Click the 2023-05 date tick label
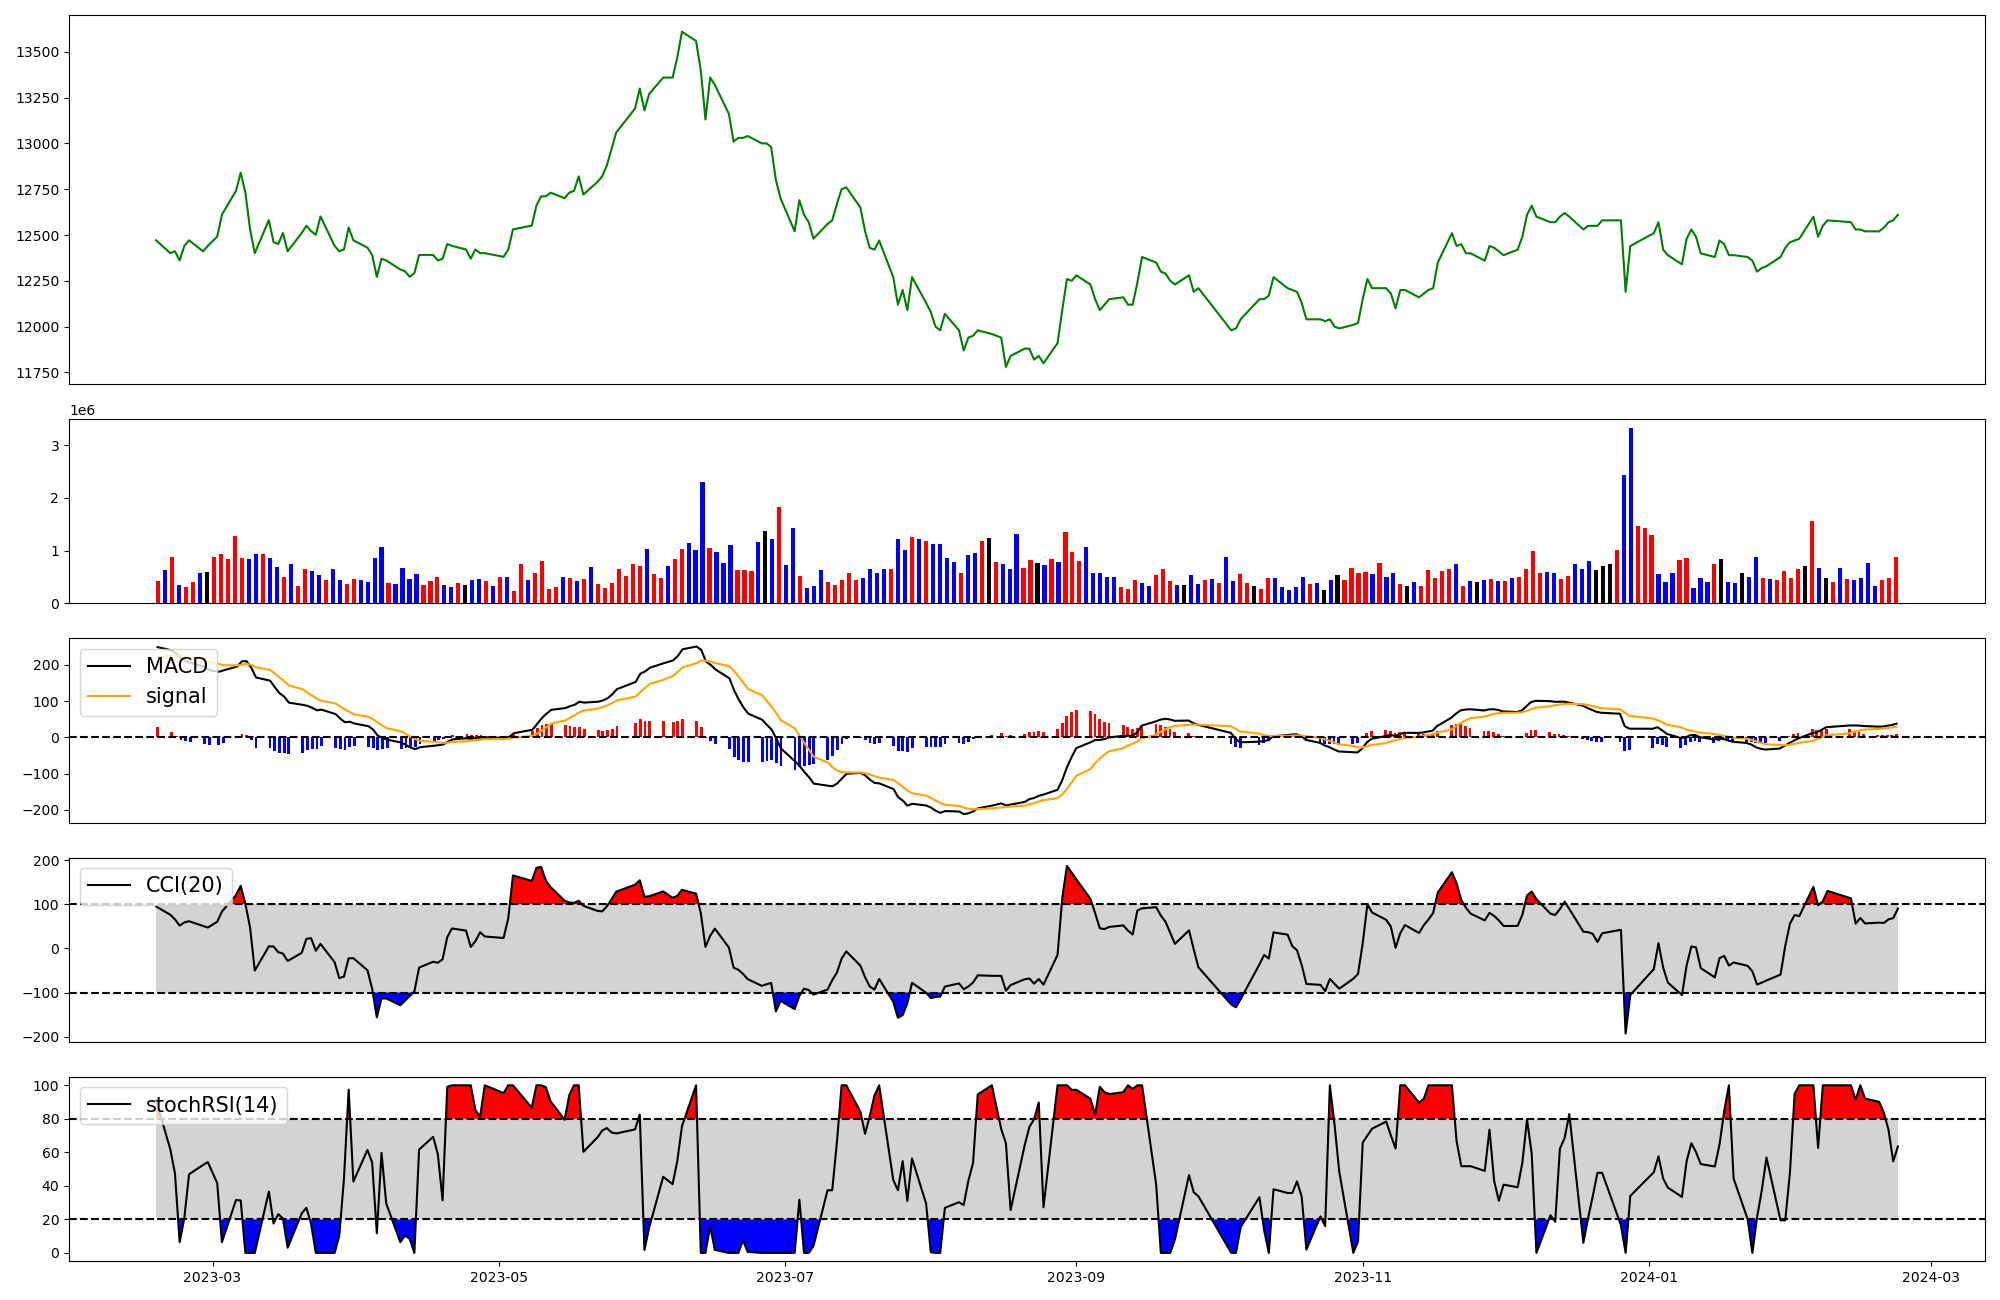2000x1300 pixels. (499, 1277)
